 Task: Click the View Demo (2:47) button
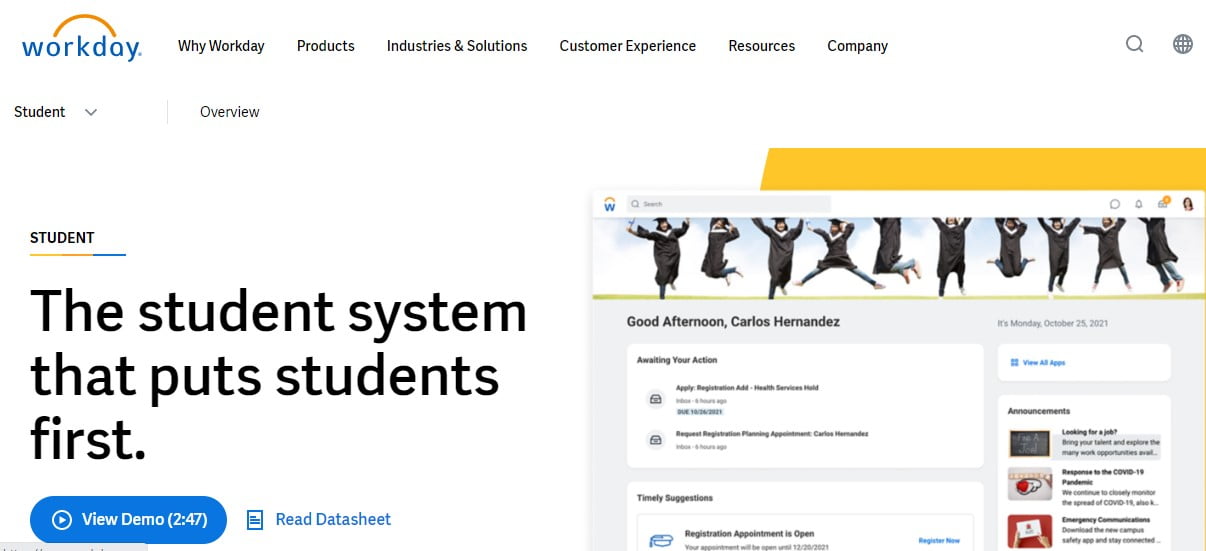point(128,520)
